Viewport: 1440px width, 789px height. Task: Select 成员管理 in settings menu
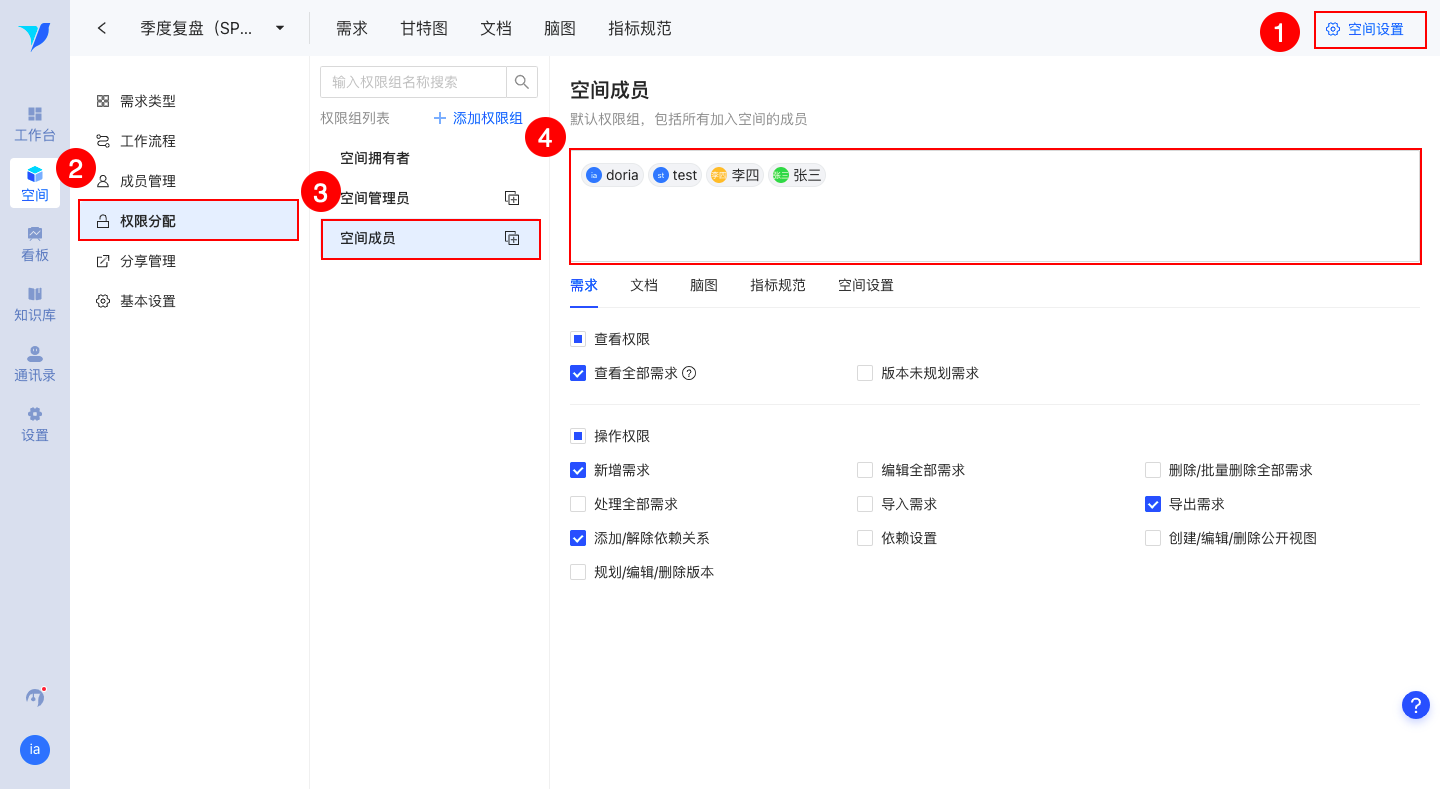[x=148, y=181]
